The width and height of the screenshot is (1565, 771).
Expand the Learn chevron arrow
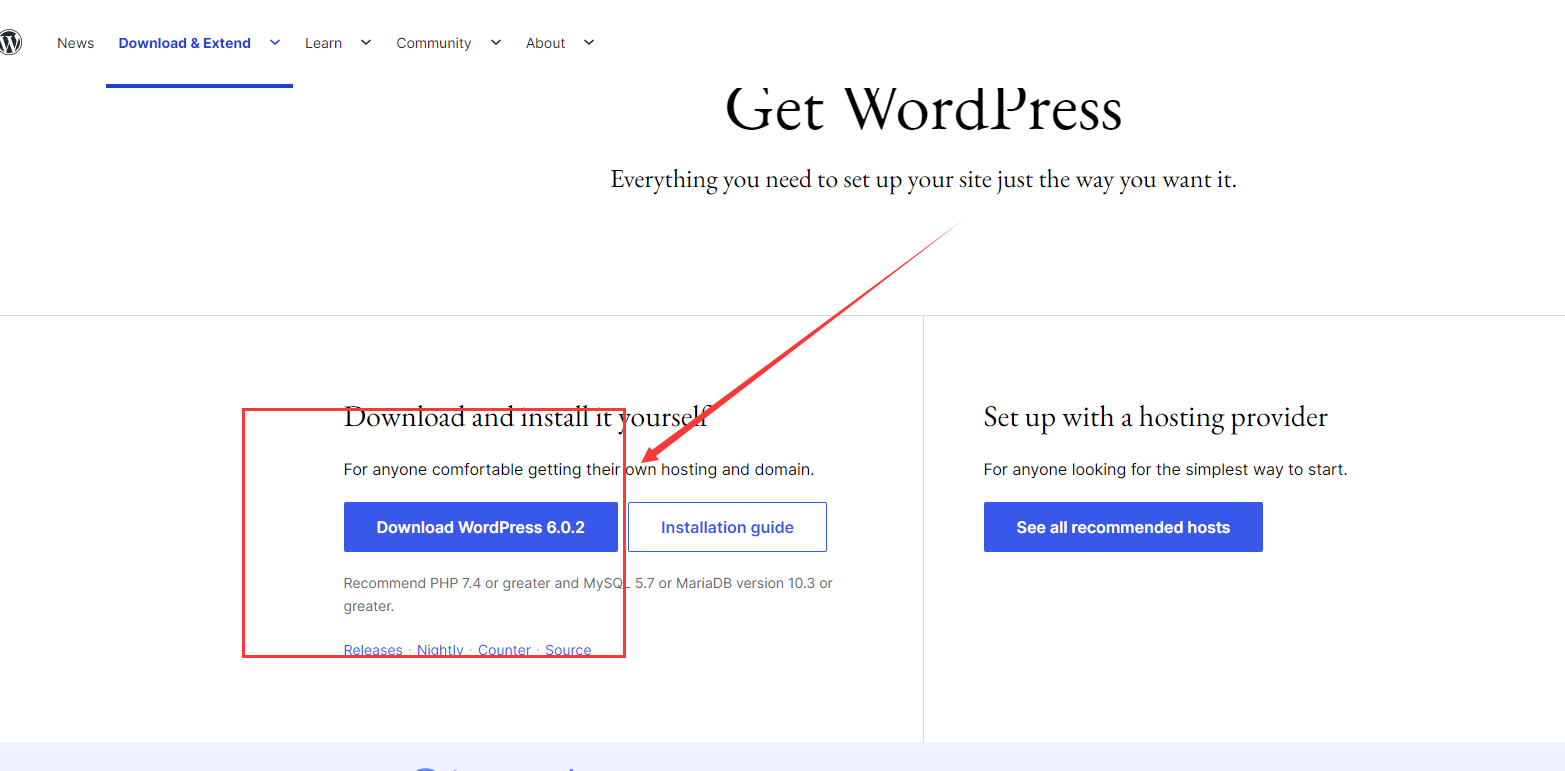pos(366,42)
